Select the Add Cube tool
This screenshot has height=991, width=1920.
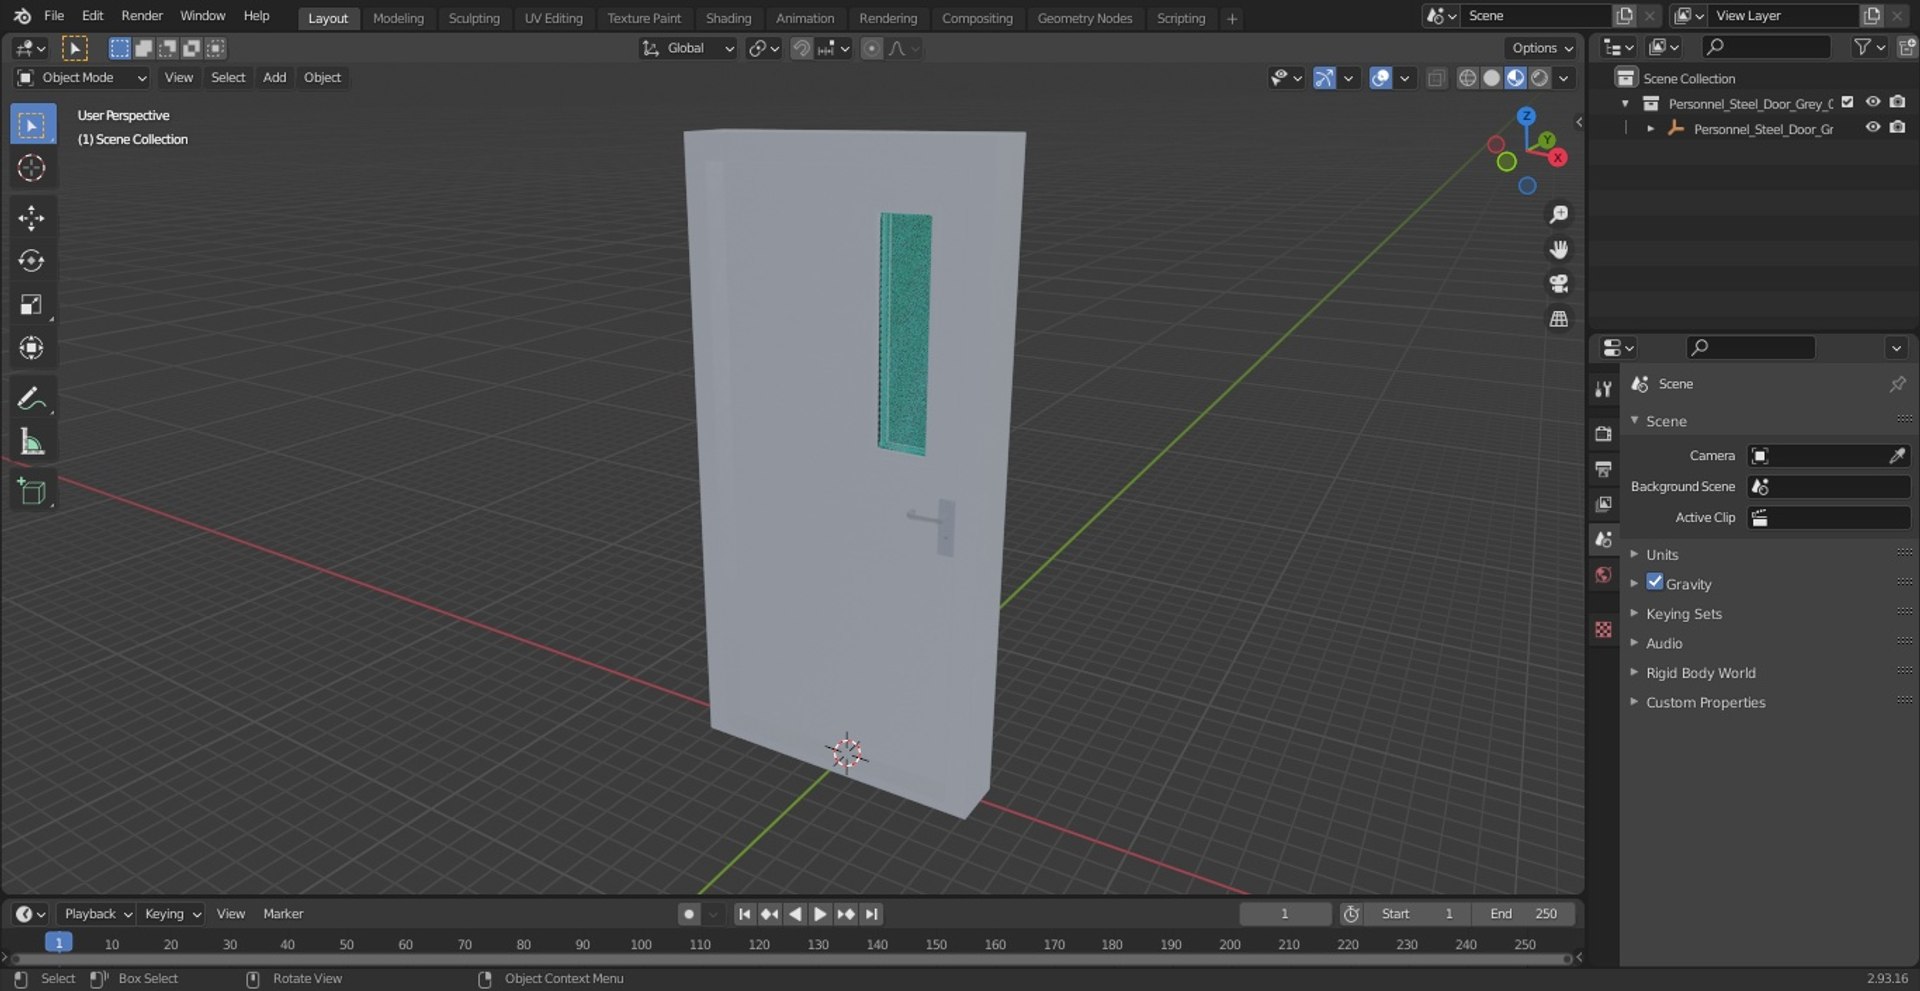tap(32, 491)
